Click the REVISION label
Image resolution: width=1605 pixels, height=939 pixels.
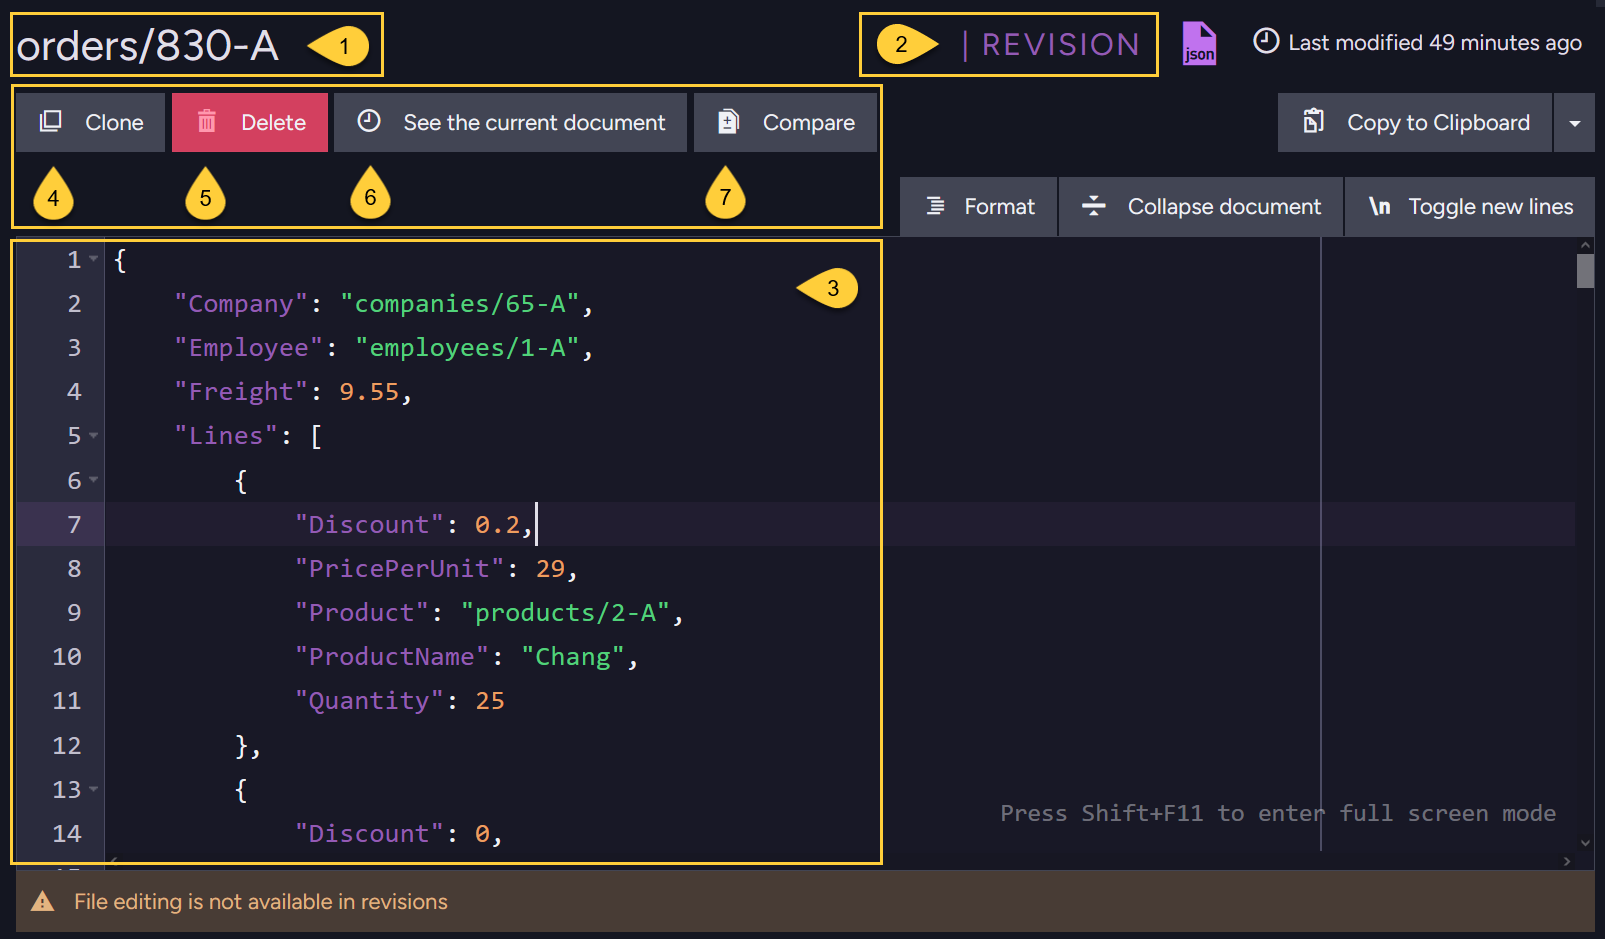(x=1060, y=44)
